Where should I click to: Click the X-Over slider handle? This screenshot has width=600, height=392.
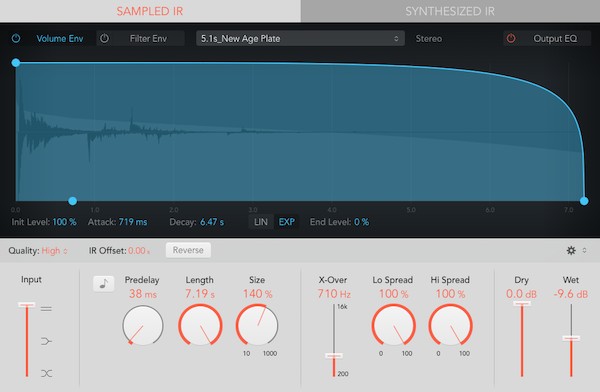[334, 356]
